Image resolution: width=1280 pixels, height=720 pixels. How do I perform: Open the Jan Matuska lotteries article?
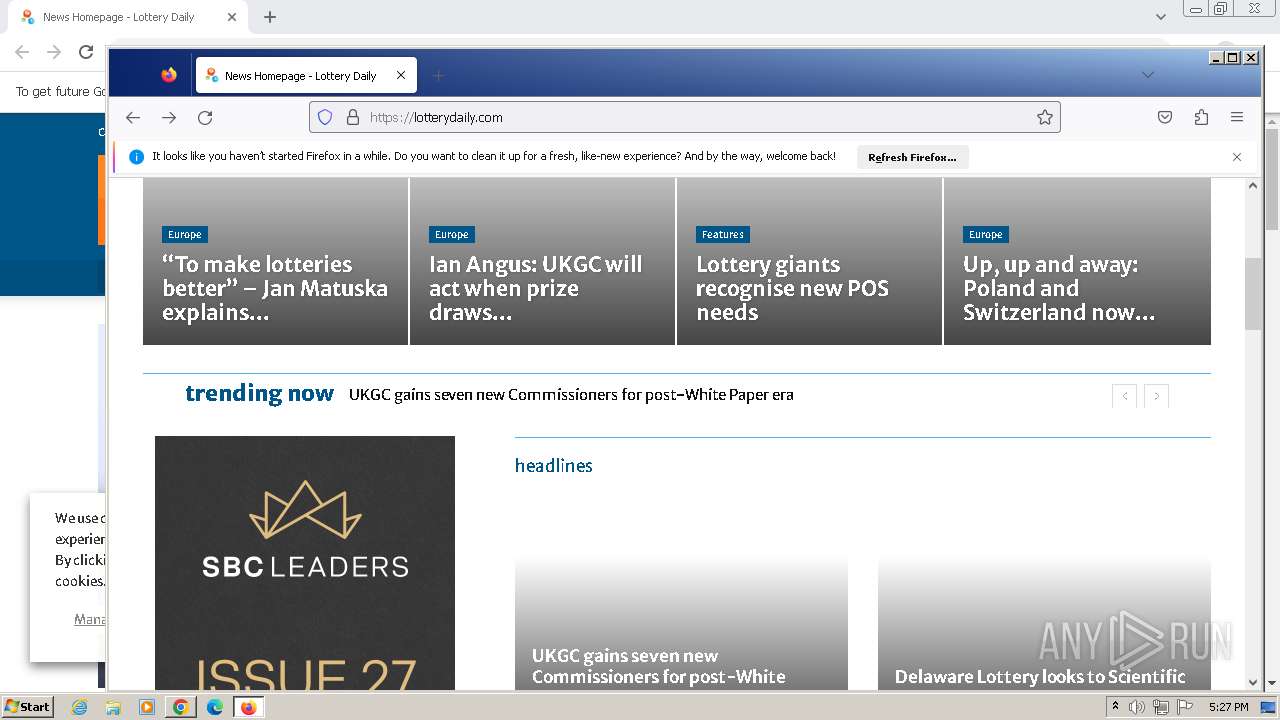pos(275,288)
